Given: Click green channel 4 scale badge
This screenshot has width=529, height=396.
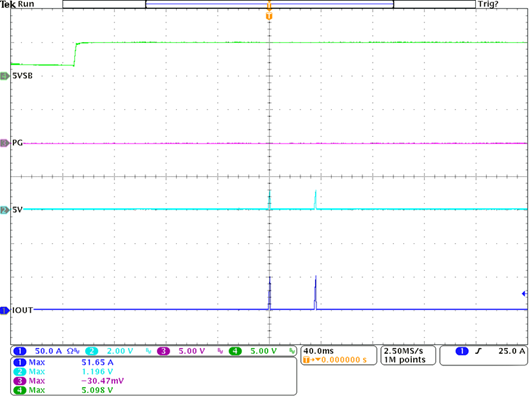Looking at the screenshot, I should coord(235,351).
